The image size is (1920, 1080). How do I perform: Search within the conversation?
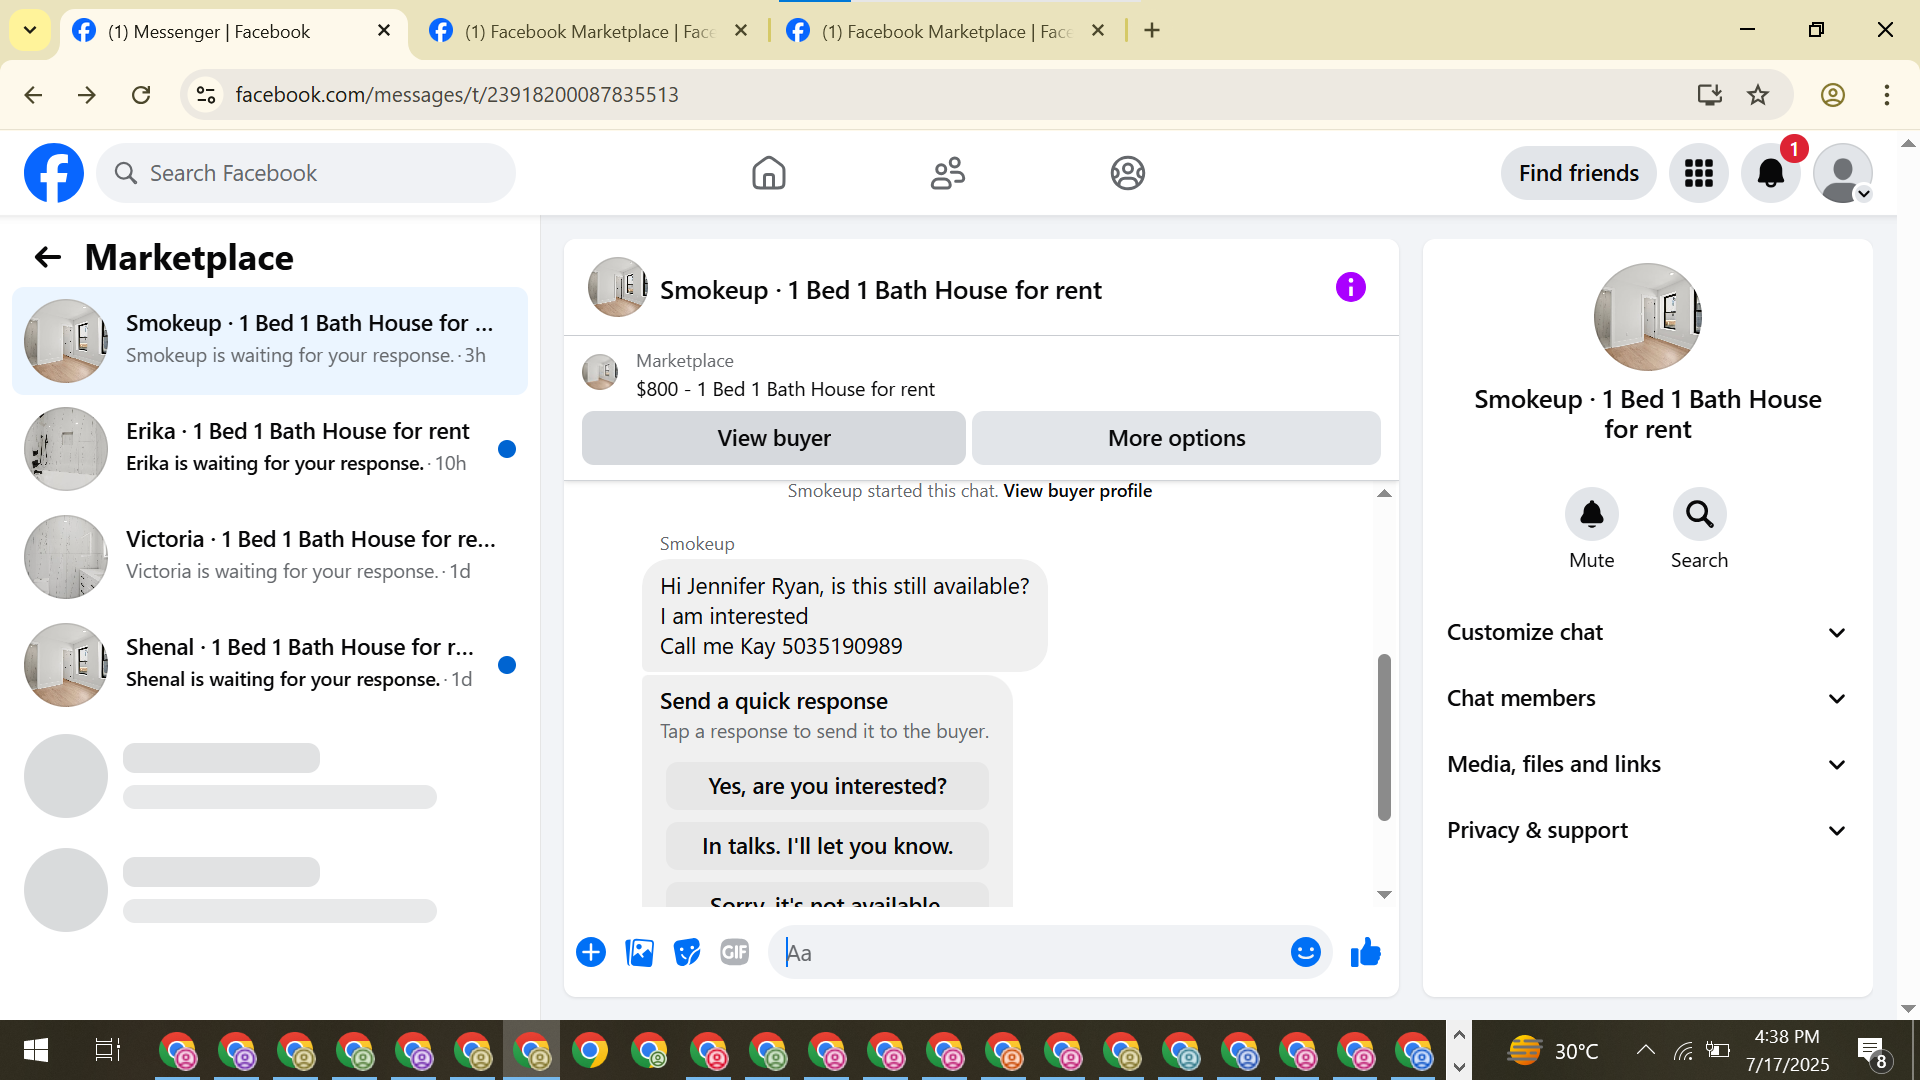[x=1699, y=515]
